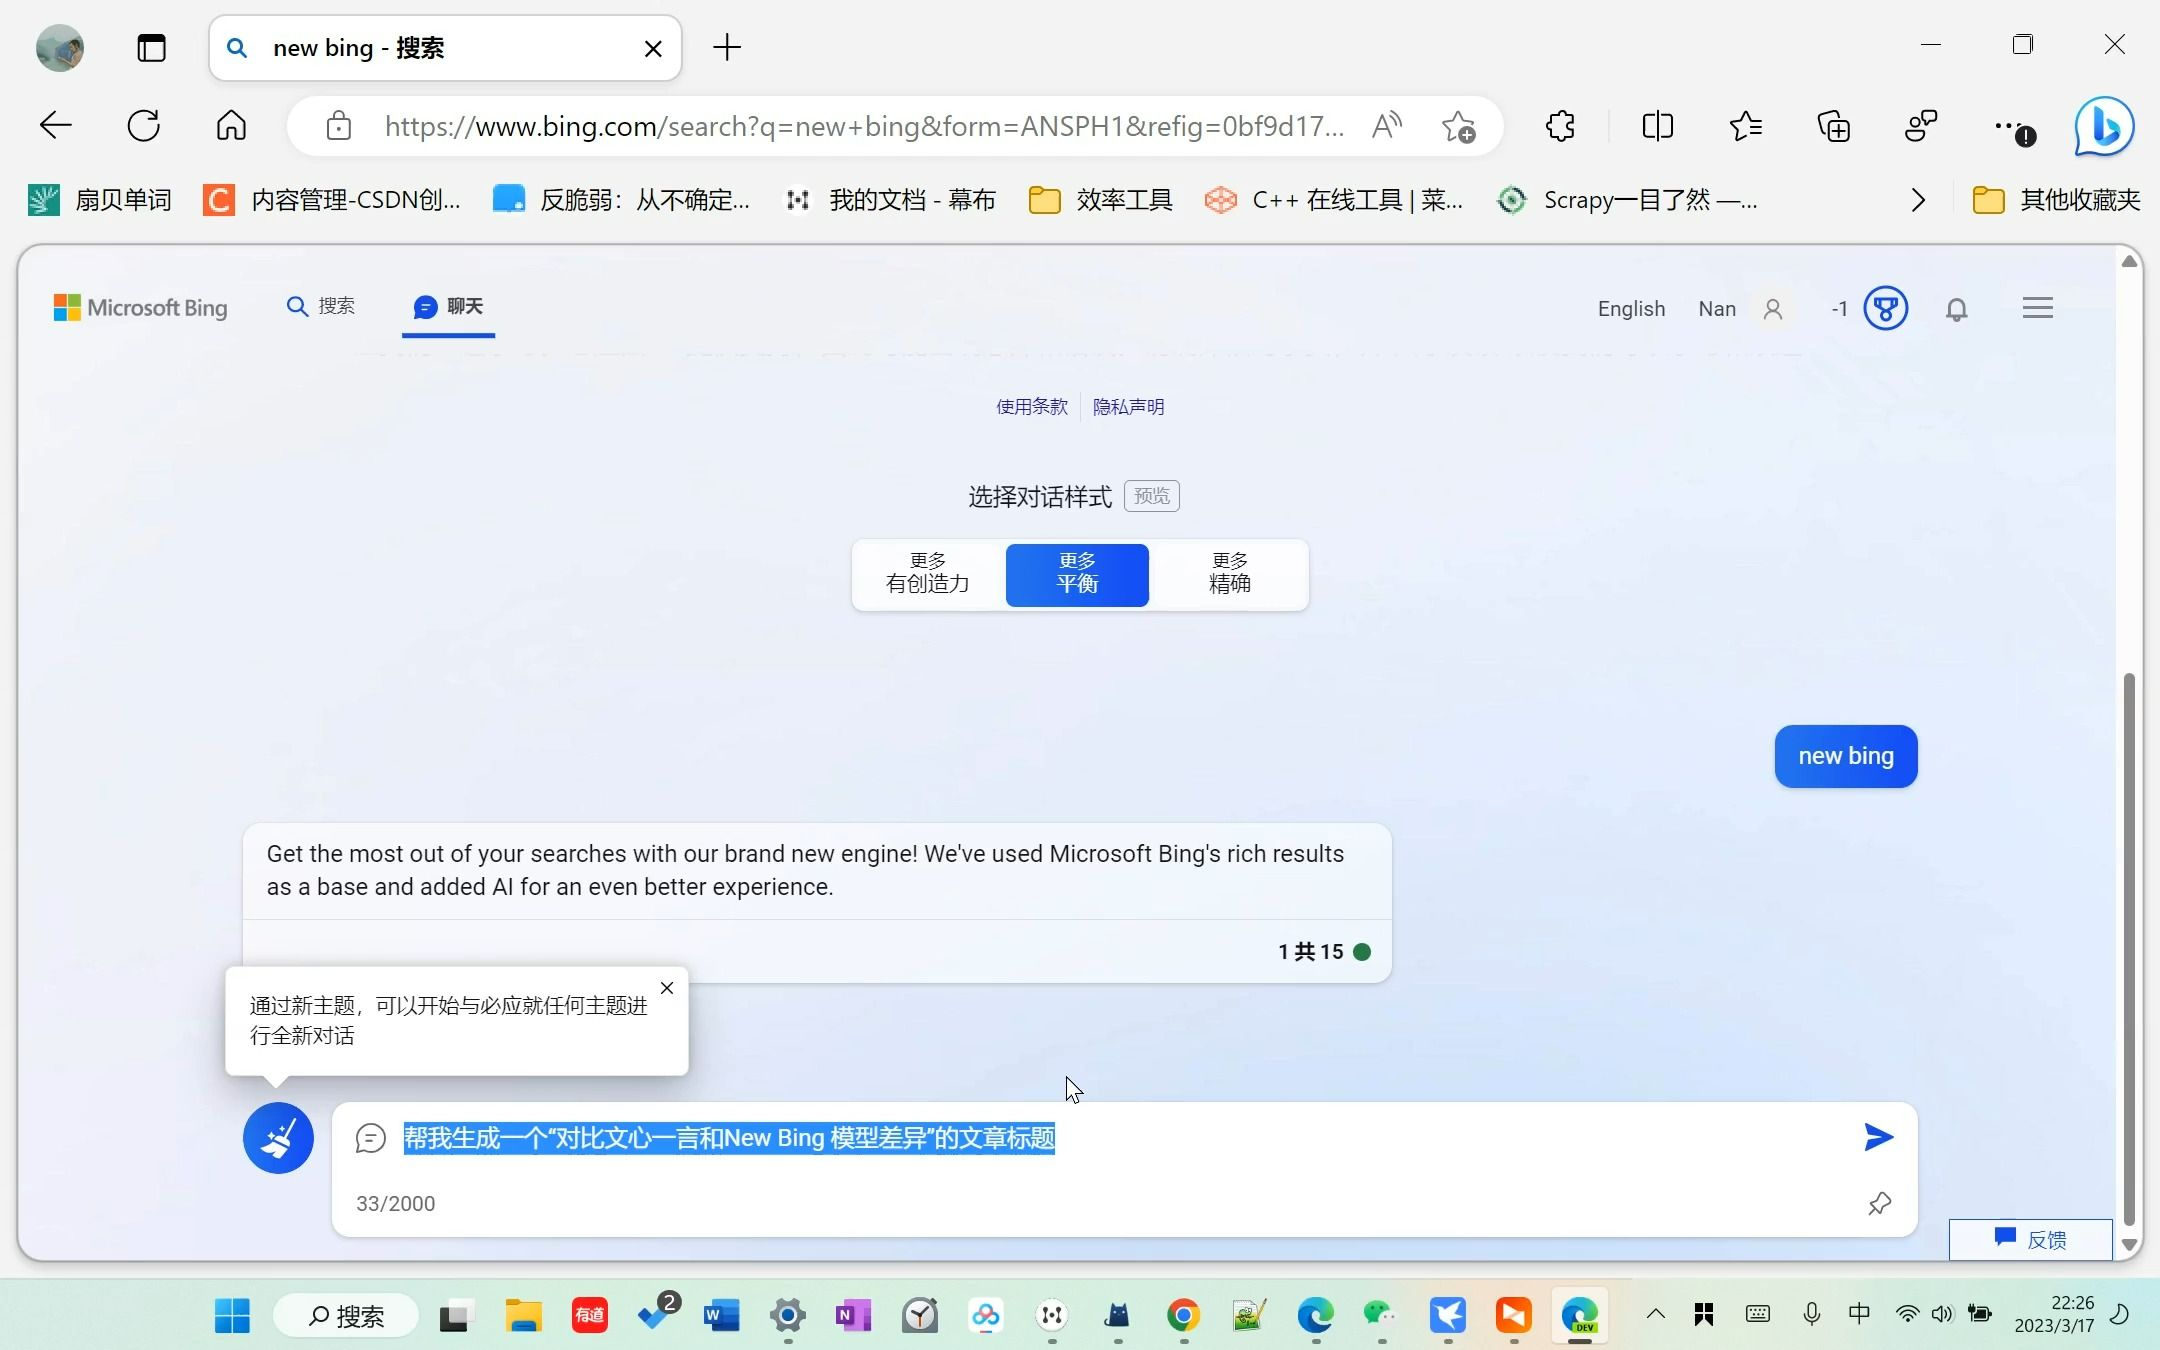The height and width of the screenshot is (1350, 2160).
Task: Open notifications bell icon
Action: [x=1956, y=309]
